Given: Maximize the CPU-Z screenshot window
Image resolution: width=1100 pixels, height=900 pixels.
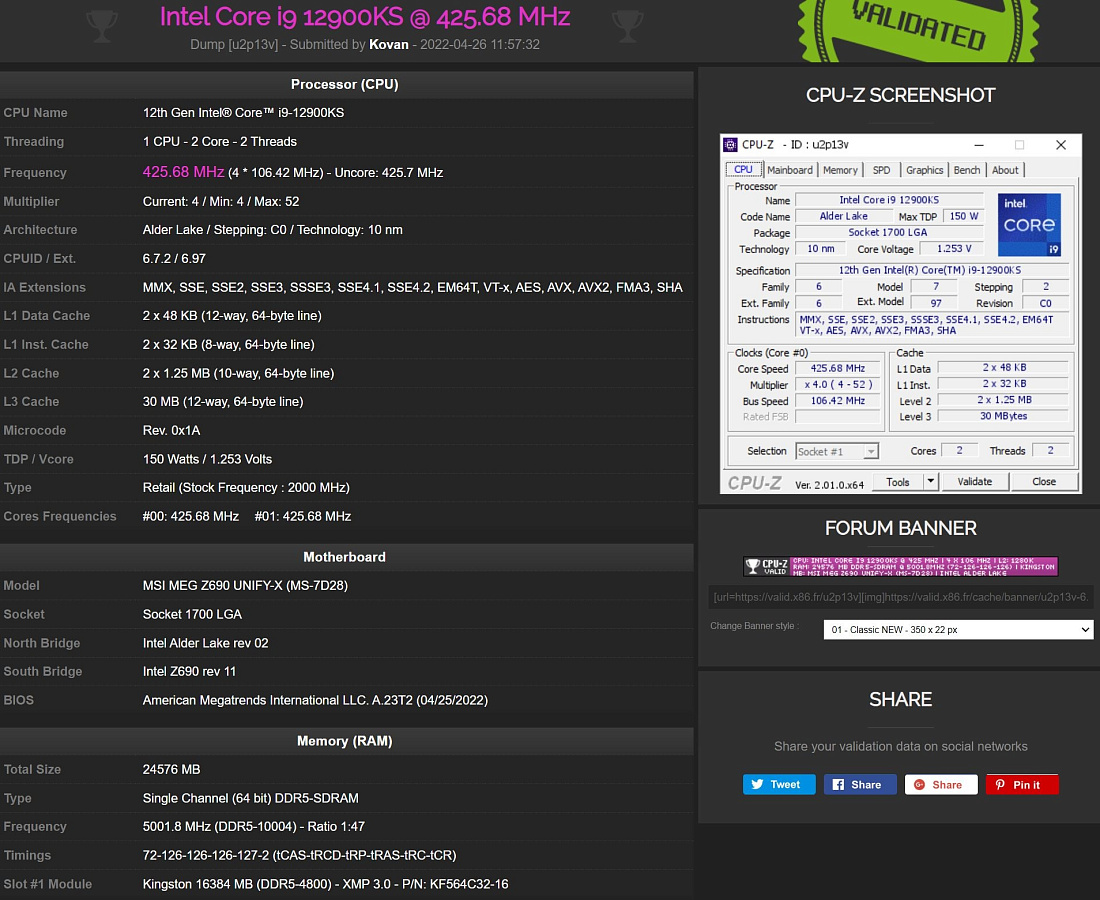Looking at the screenshot, I should click(1019, 145).
